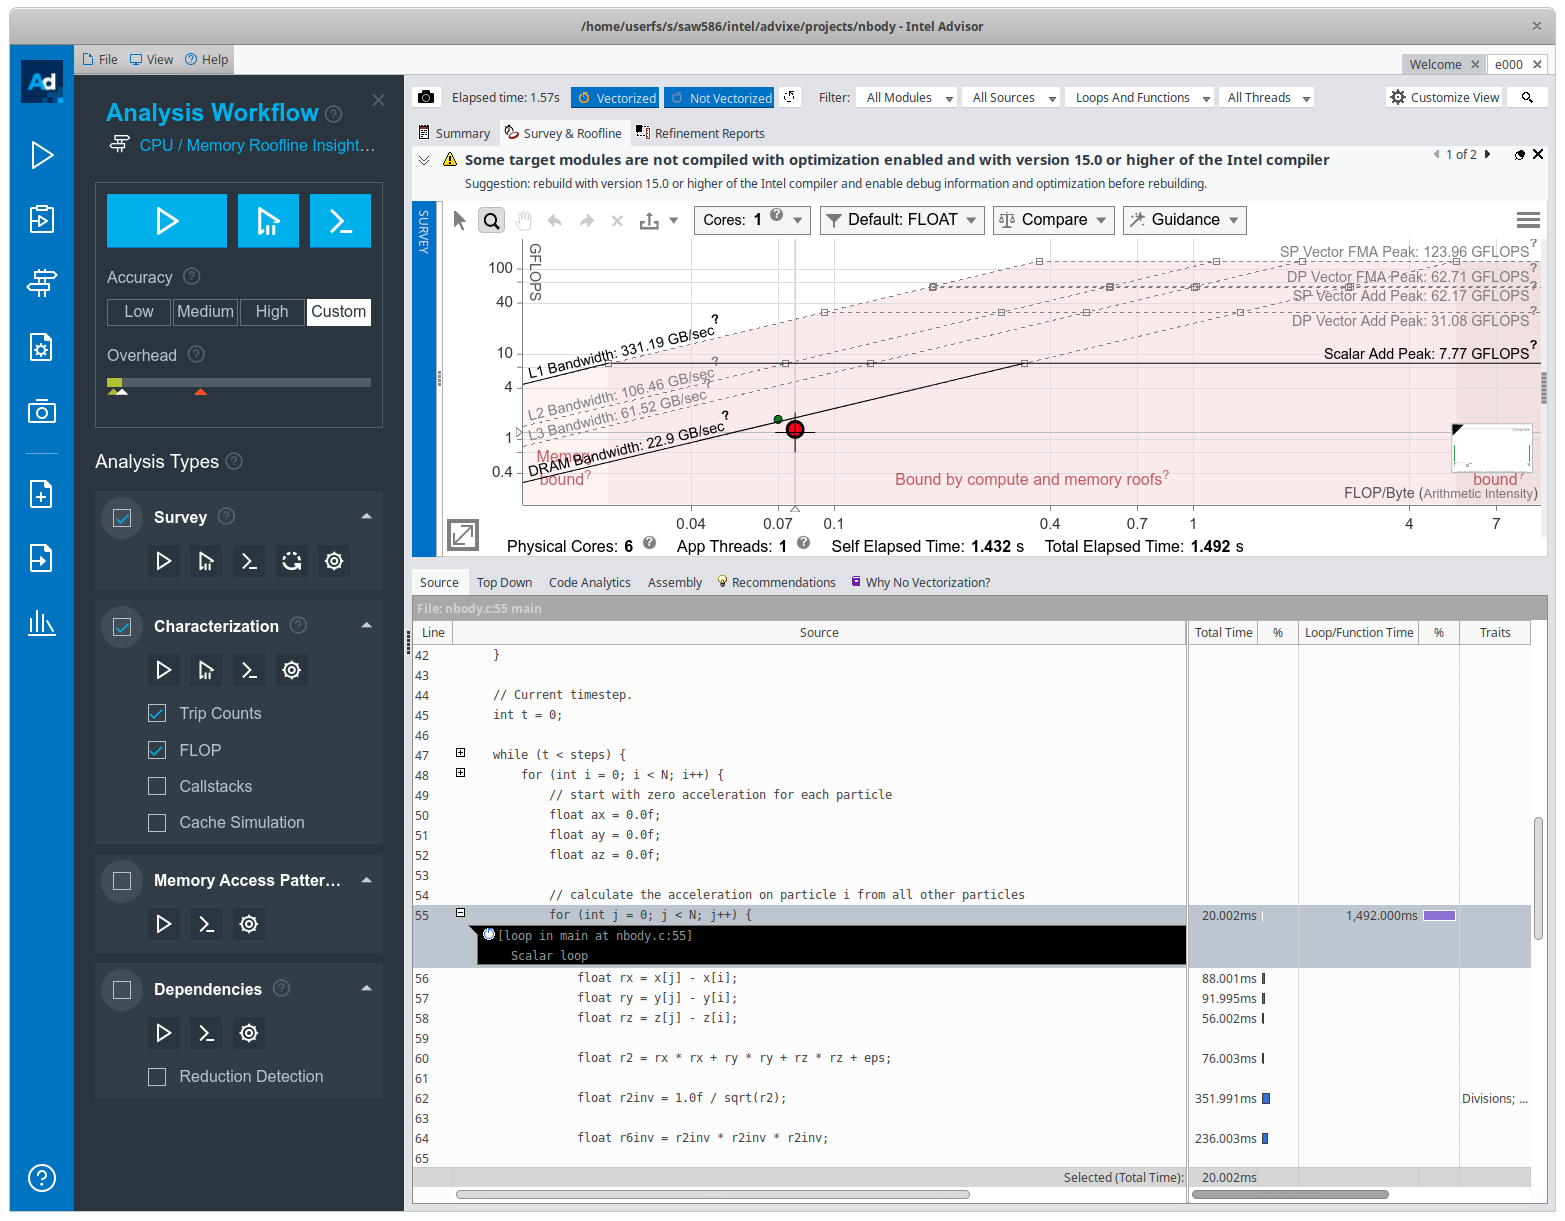Screen dimensions: 1565x1221
Task: Click the large blue run analysis button
Action: (167, 221)
